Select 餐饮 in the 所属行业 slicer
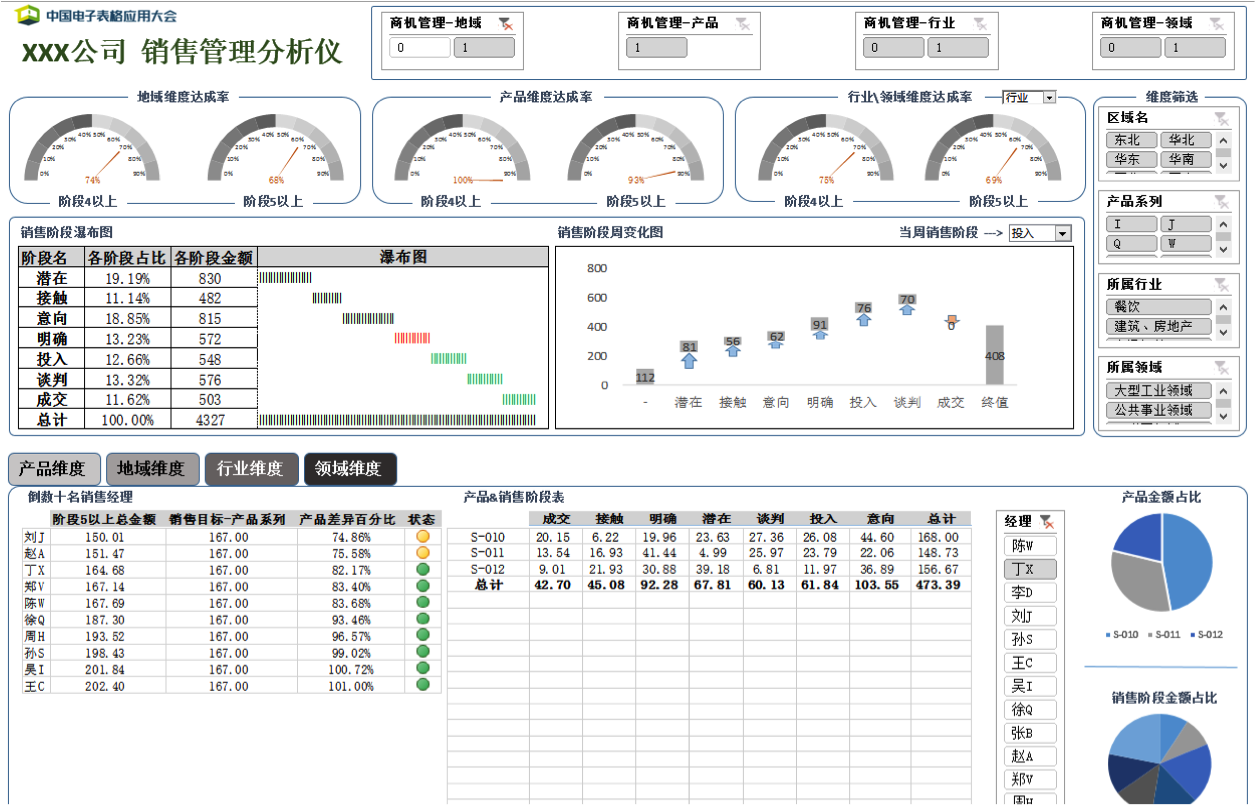1255x805 pixels. pos(1158,307)
